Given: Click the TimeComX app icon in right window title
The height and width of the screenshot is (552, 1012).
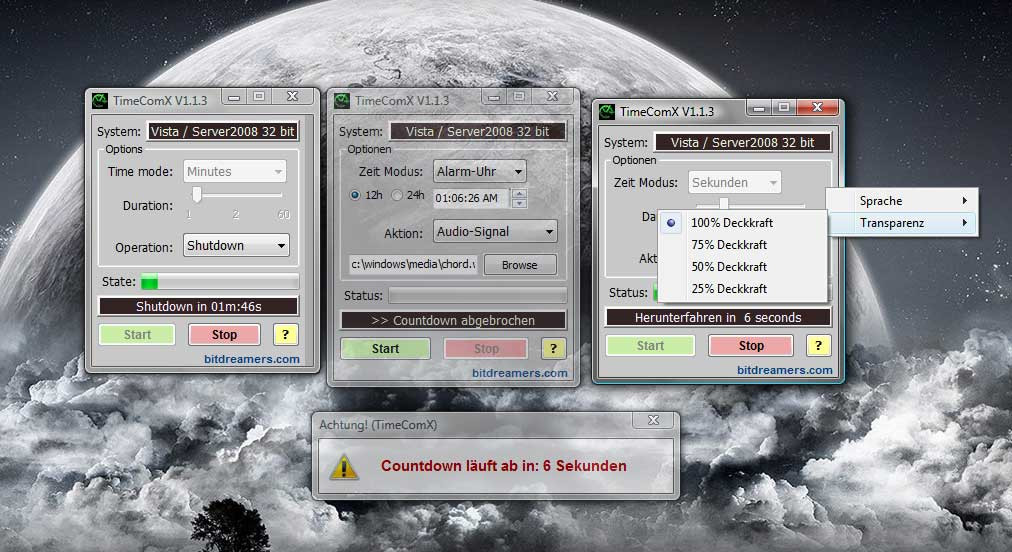Looking at the screenshot, I should pyautogui.click(x=607, y=112).
